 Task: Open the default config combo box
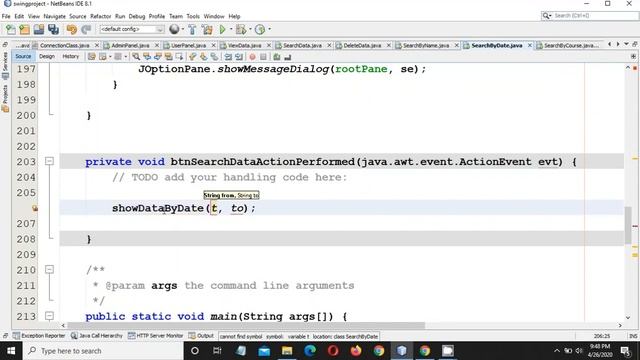pyautogui.click(x=131, y=29)
